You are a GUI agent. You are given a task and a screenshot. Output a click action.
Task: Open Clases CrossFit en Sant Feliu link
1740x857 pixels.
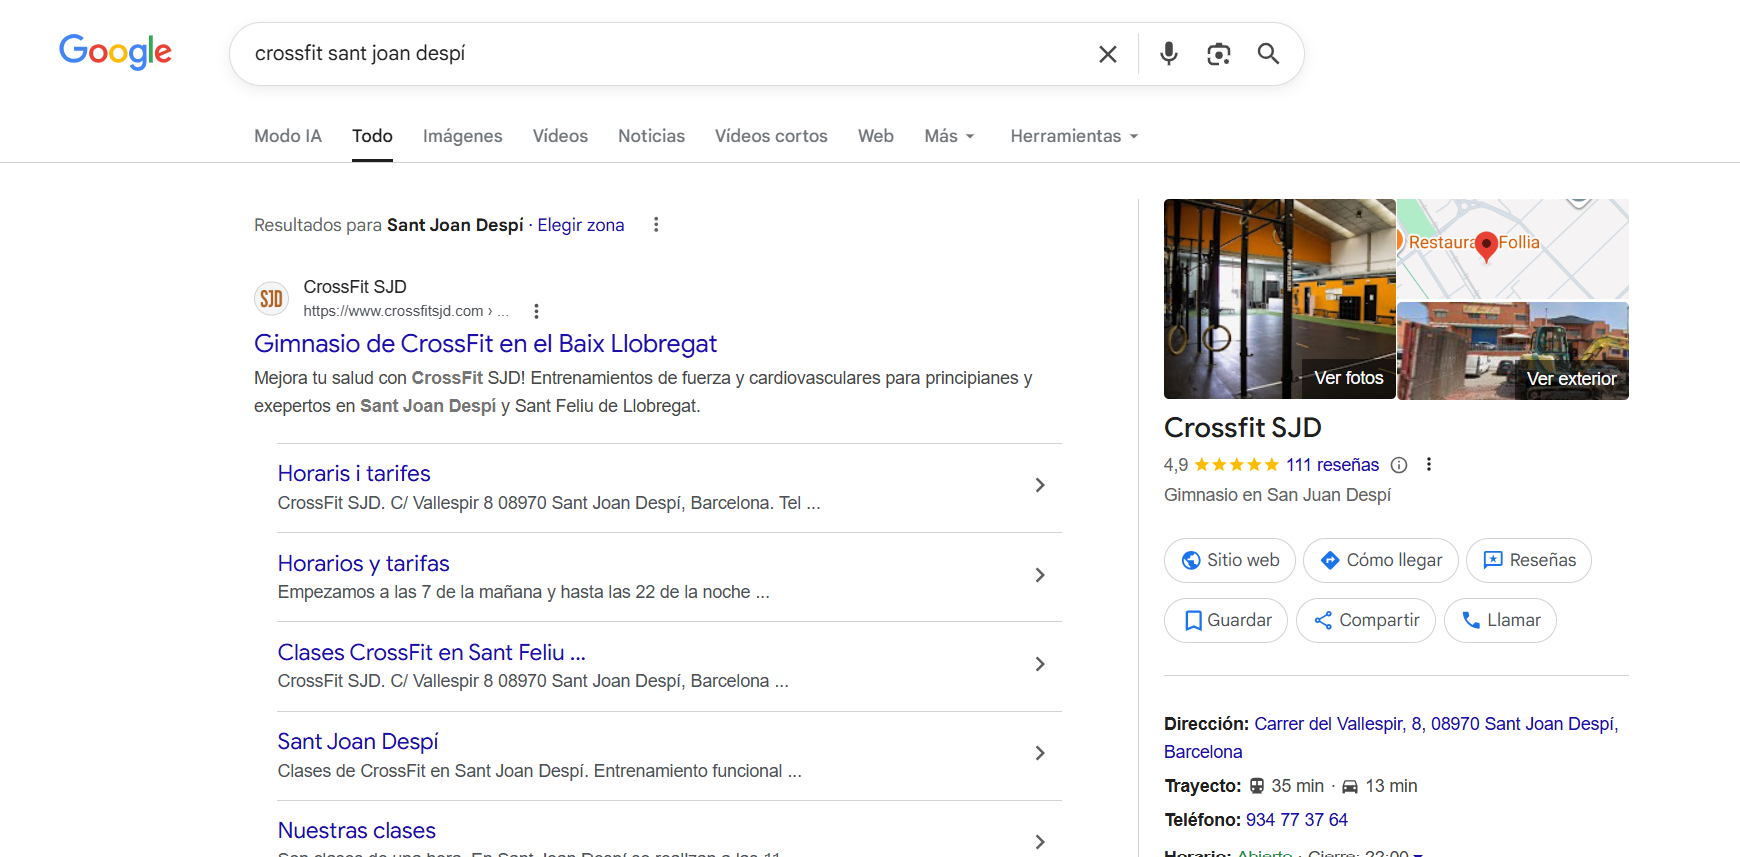pos(432,653)
